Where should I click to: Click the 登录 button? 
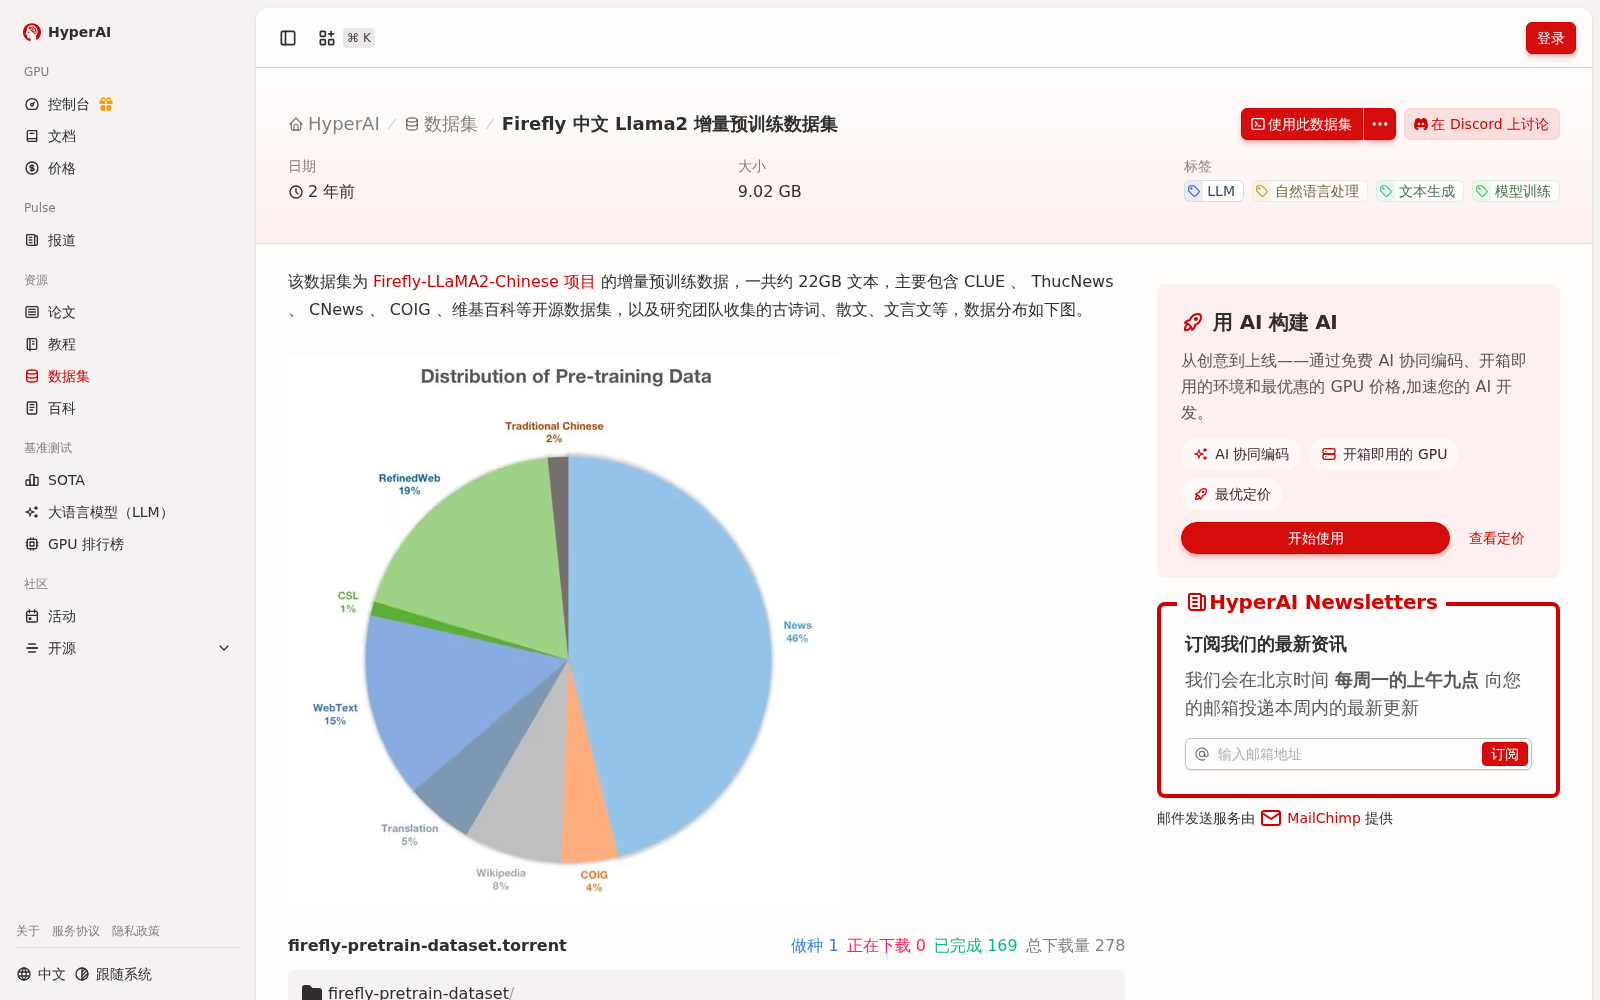(1551, 38)
